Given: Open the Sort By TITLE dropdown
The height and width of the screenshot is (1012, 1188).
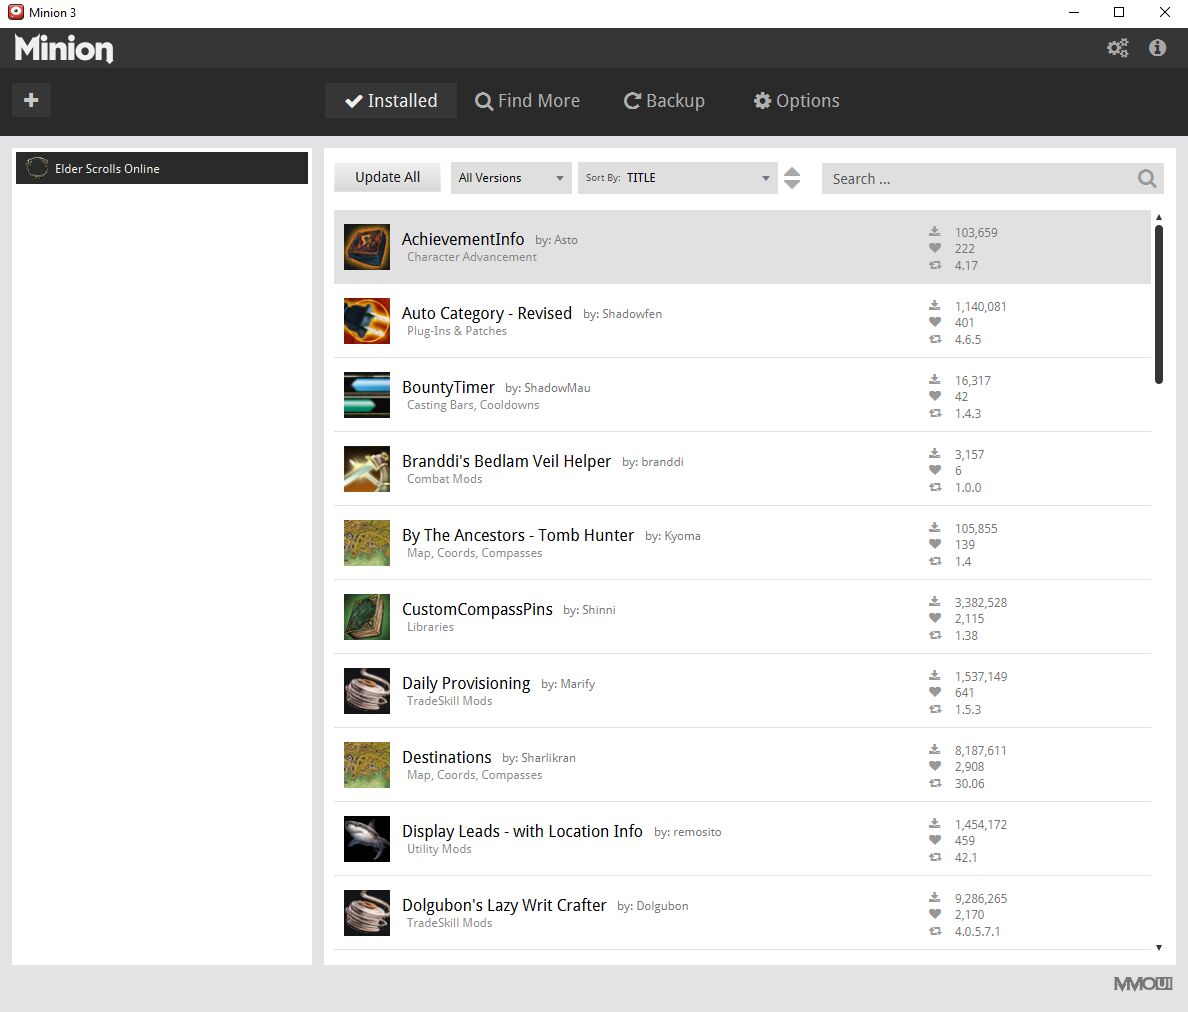Looking at the screenshot, I should pyautogui.click(x=677, y=178).
